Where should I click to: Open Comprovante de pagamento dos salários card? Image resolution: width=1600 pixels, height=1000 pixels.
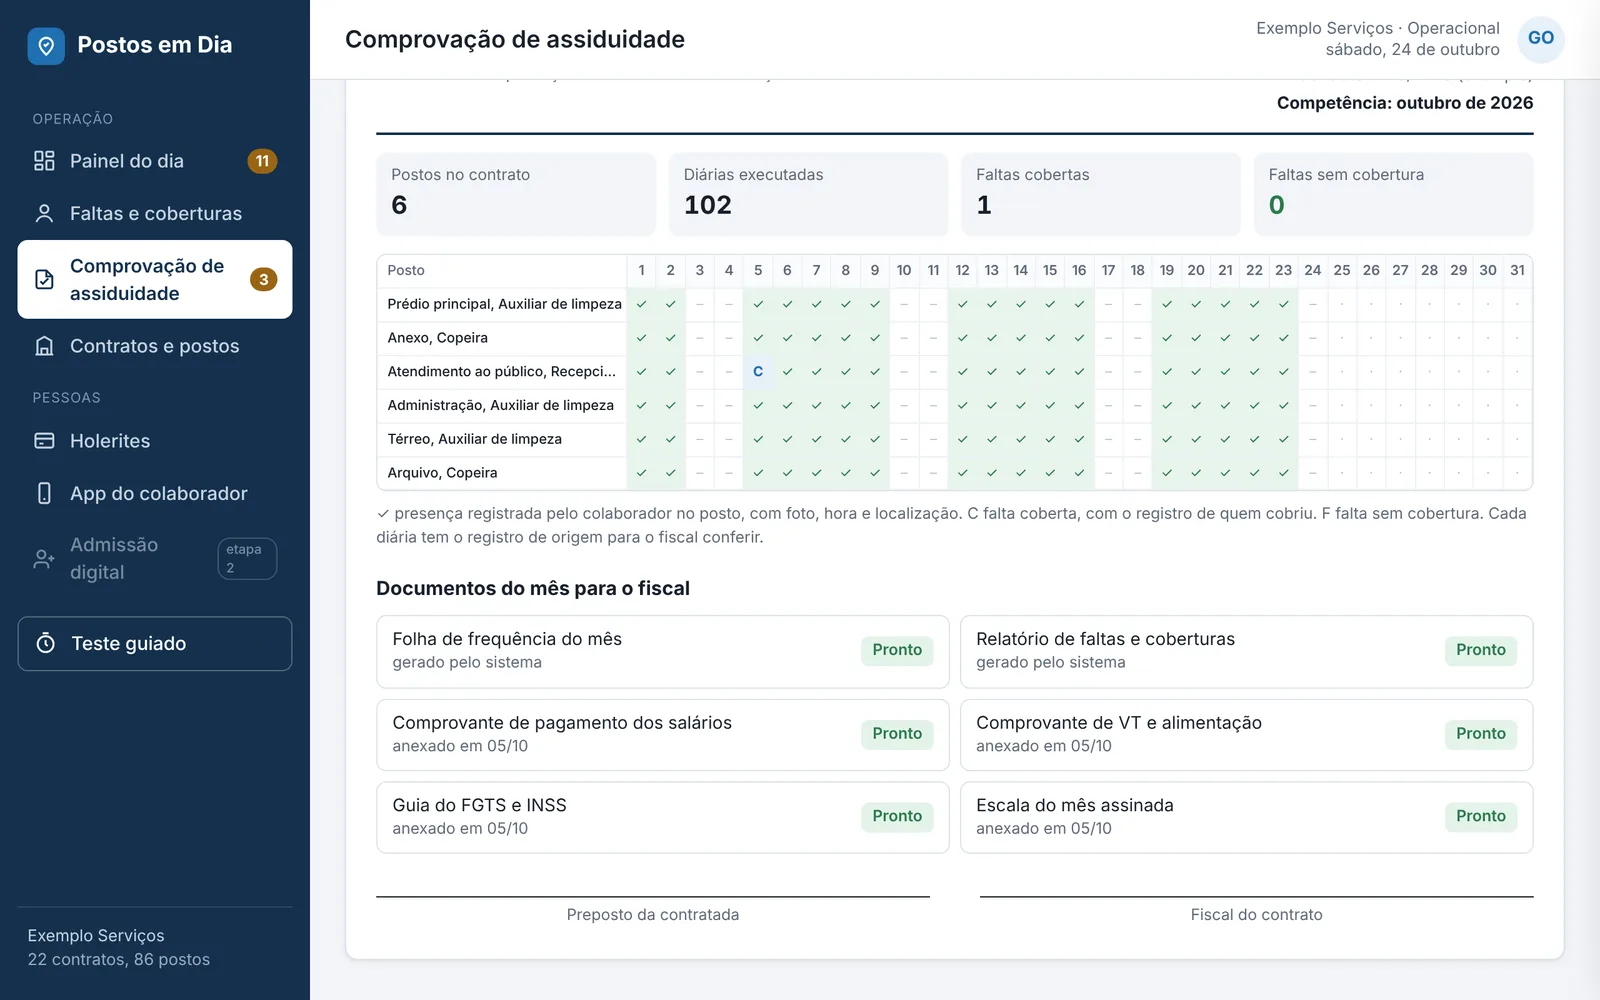(x=662, y=734)
